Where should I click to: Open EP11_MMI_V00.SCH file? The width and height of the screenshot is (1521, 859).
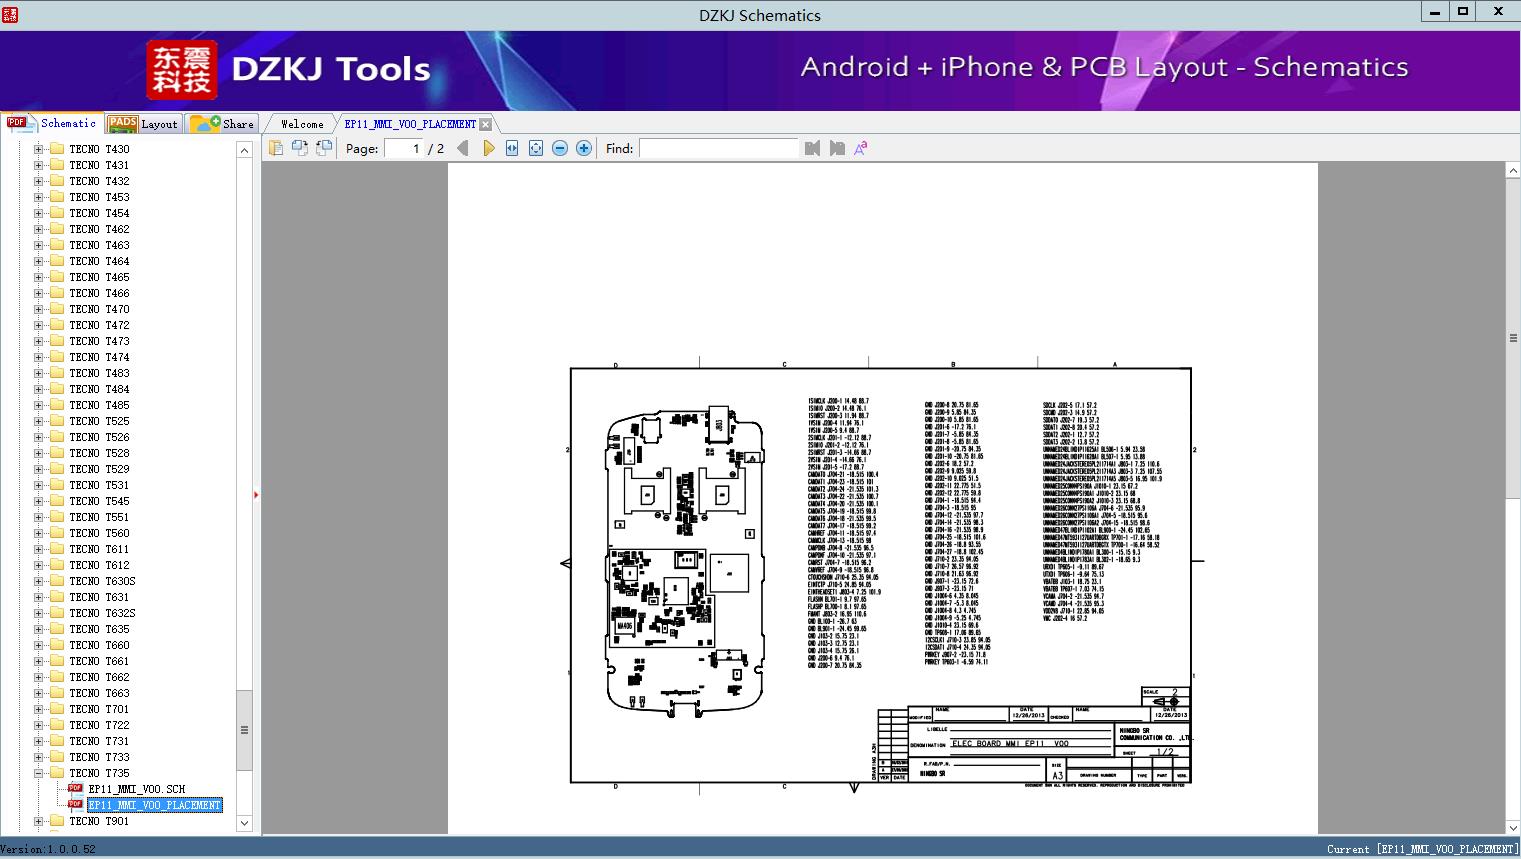136,789
